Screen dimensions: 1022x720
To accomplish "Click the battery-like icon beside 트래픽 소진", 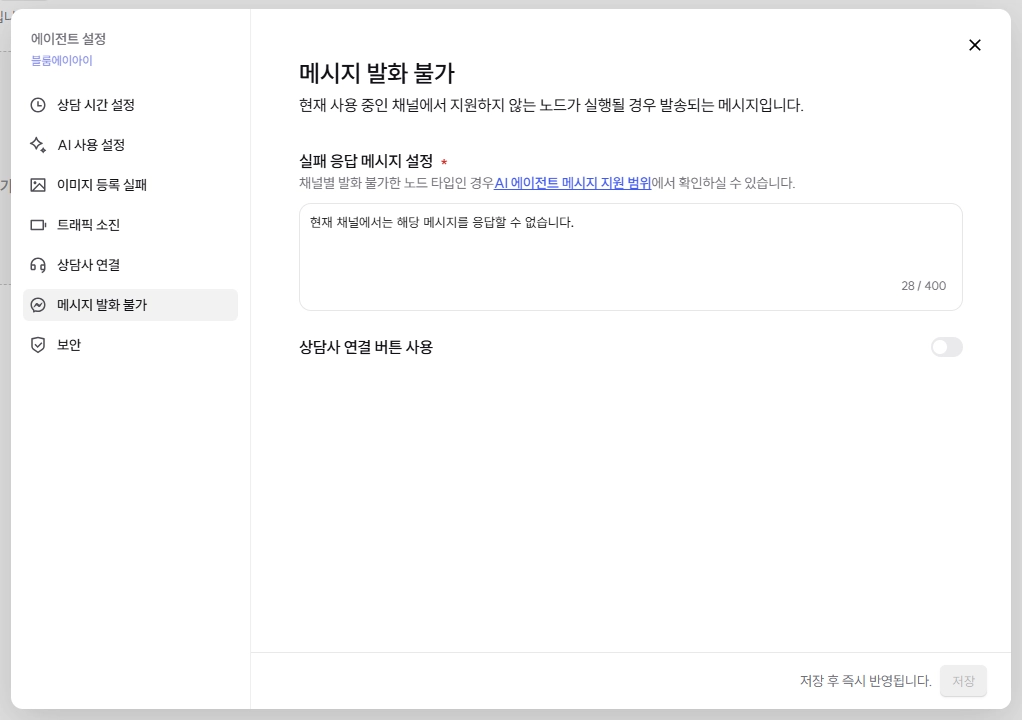I will [x=38, y=225].
